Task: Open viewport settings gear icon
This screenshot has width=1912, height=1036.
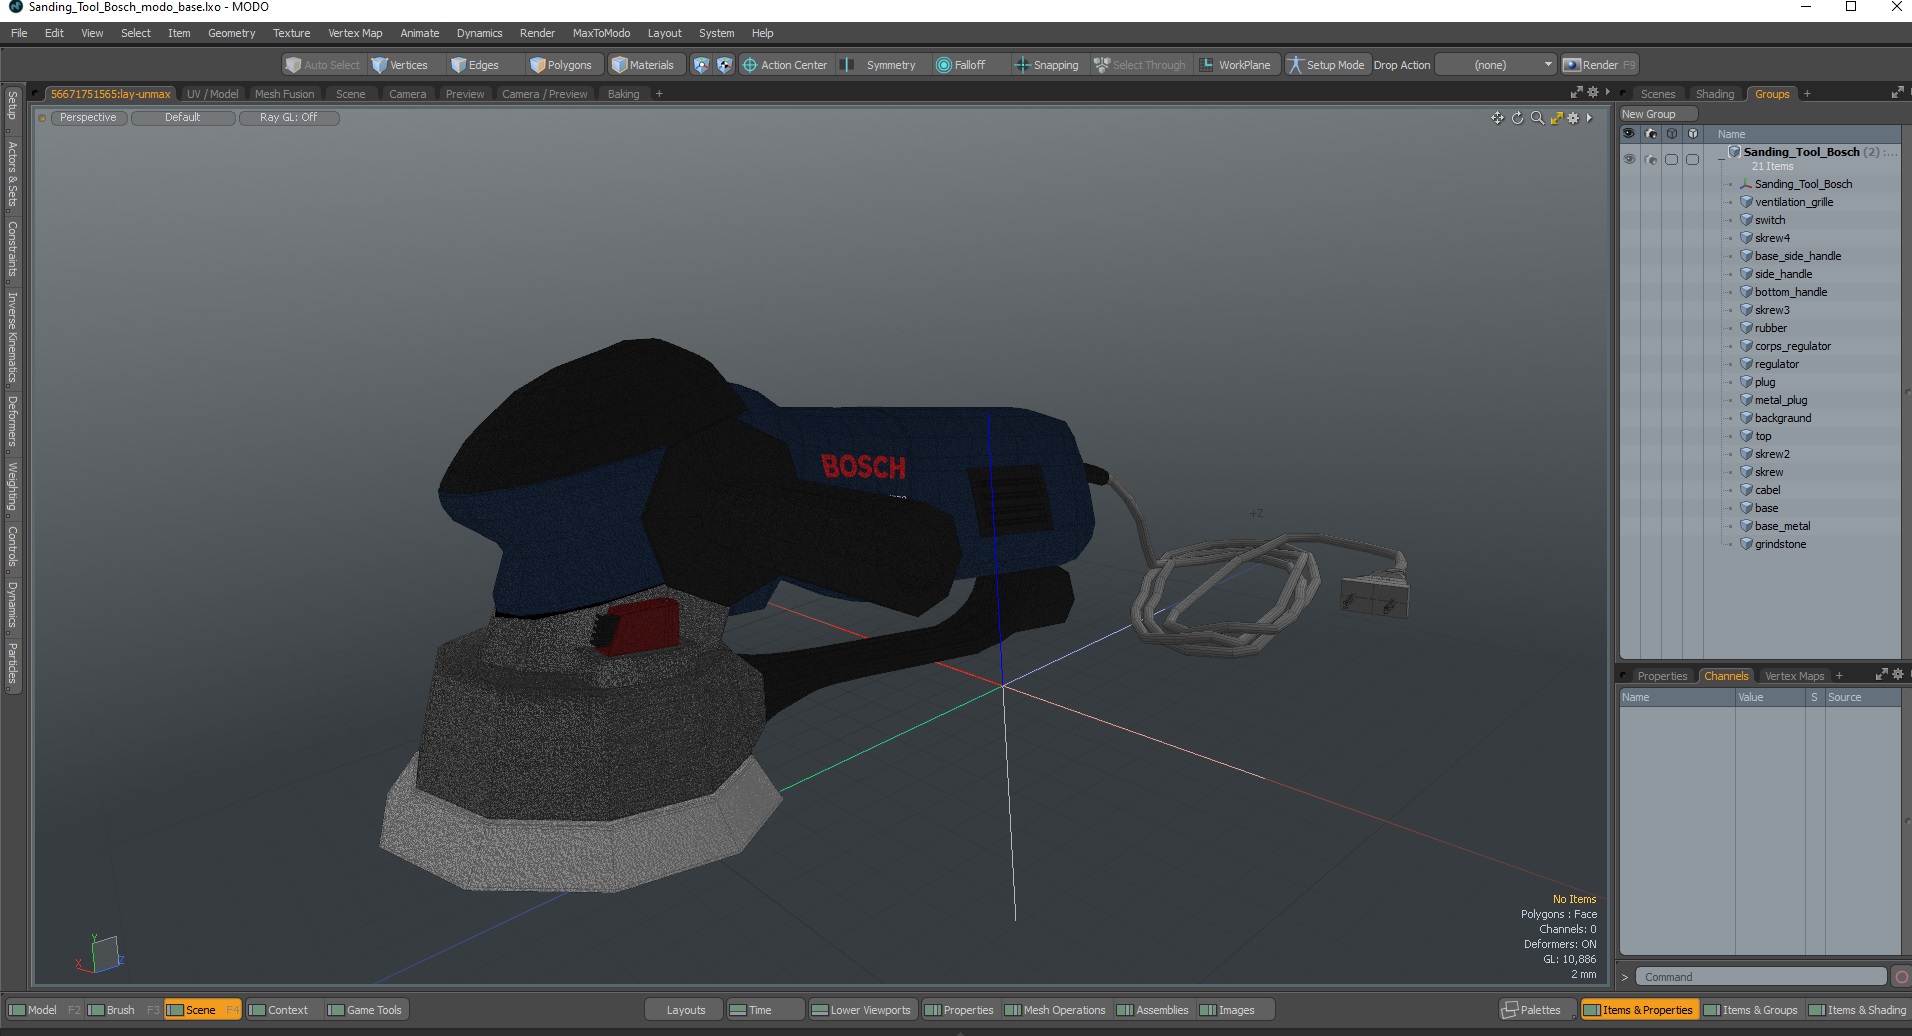Action: tap(1573, 118)
